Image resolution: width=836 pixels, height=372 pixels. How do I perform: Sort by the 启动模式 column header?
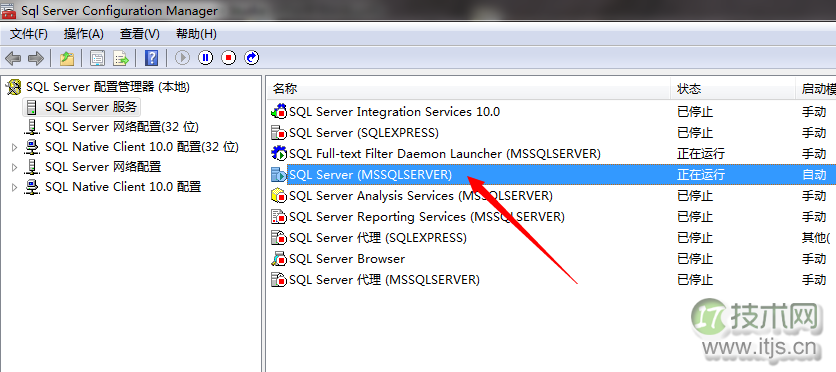coord(816,88)
